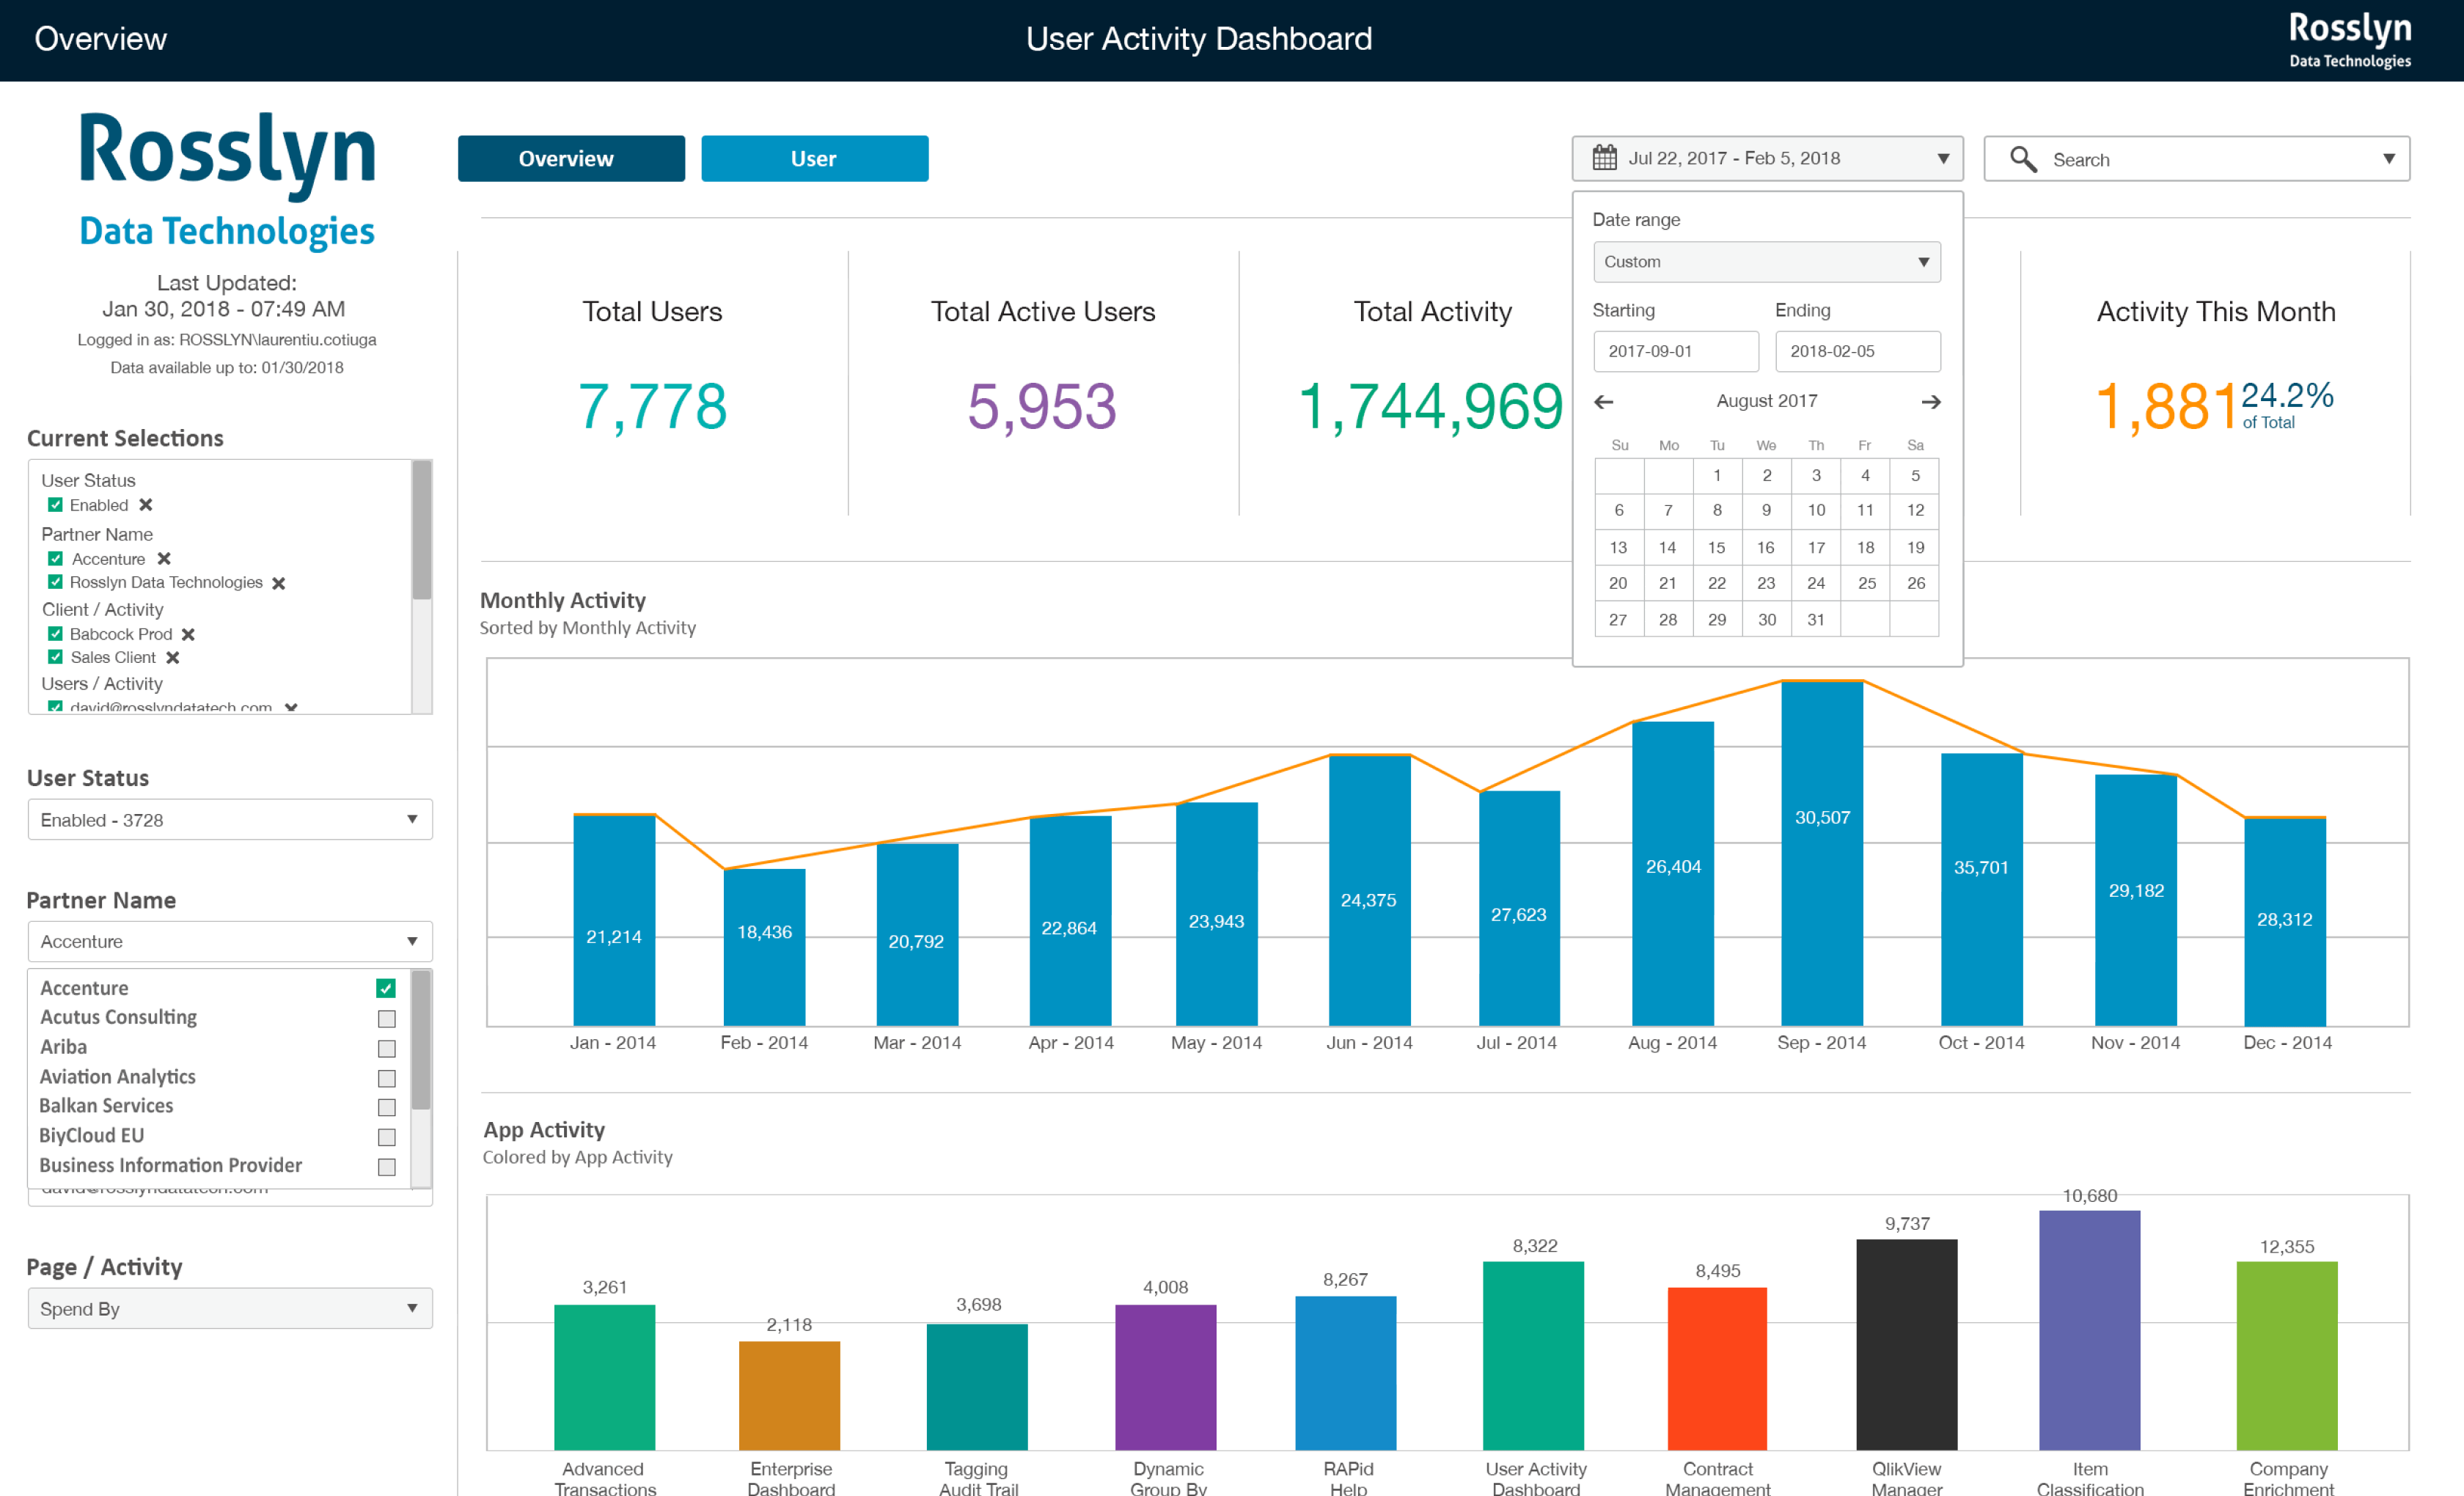The width and height of the screenshot is (2464, 1496).
Task: Click the partner list scrollbar
Action: (422, 1040)
